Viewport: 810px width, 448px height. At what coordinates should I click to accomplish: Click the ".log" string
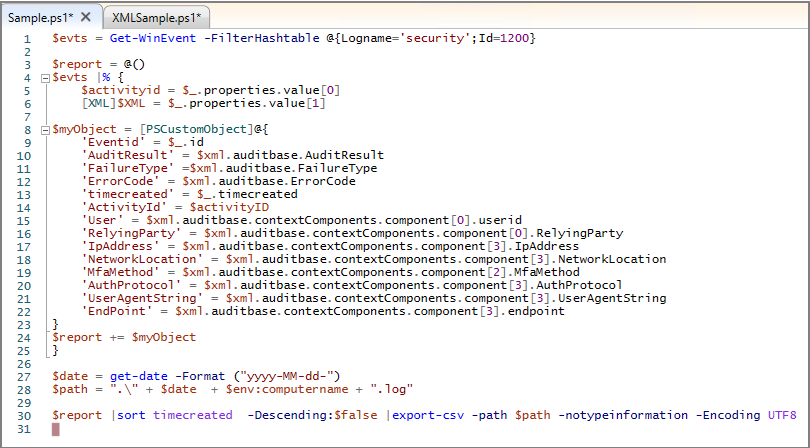392,389
